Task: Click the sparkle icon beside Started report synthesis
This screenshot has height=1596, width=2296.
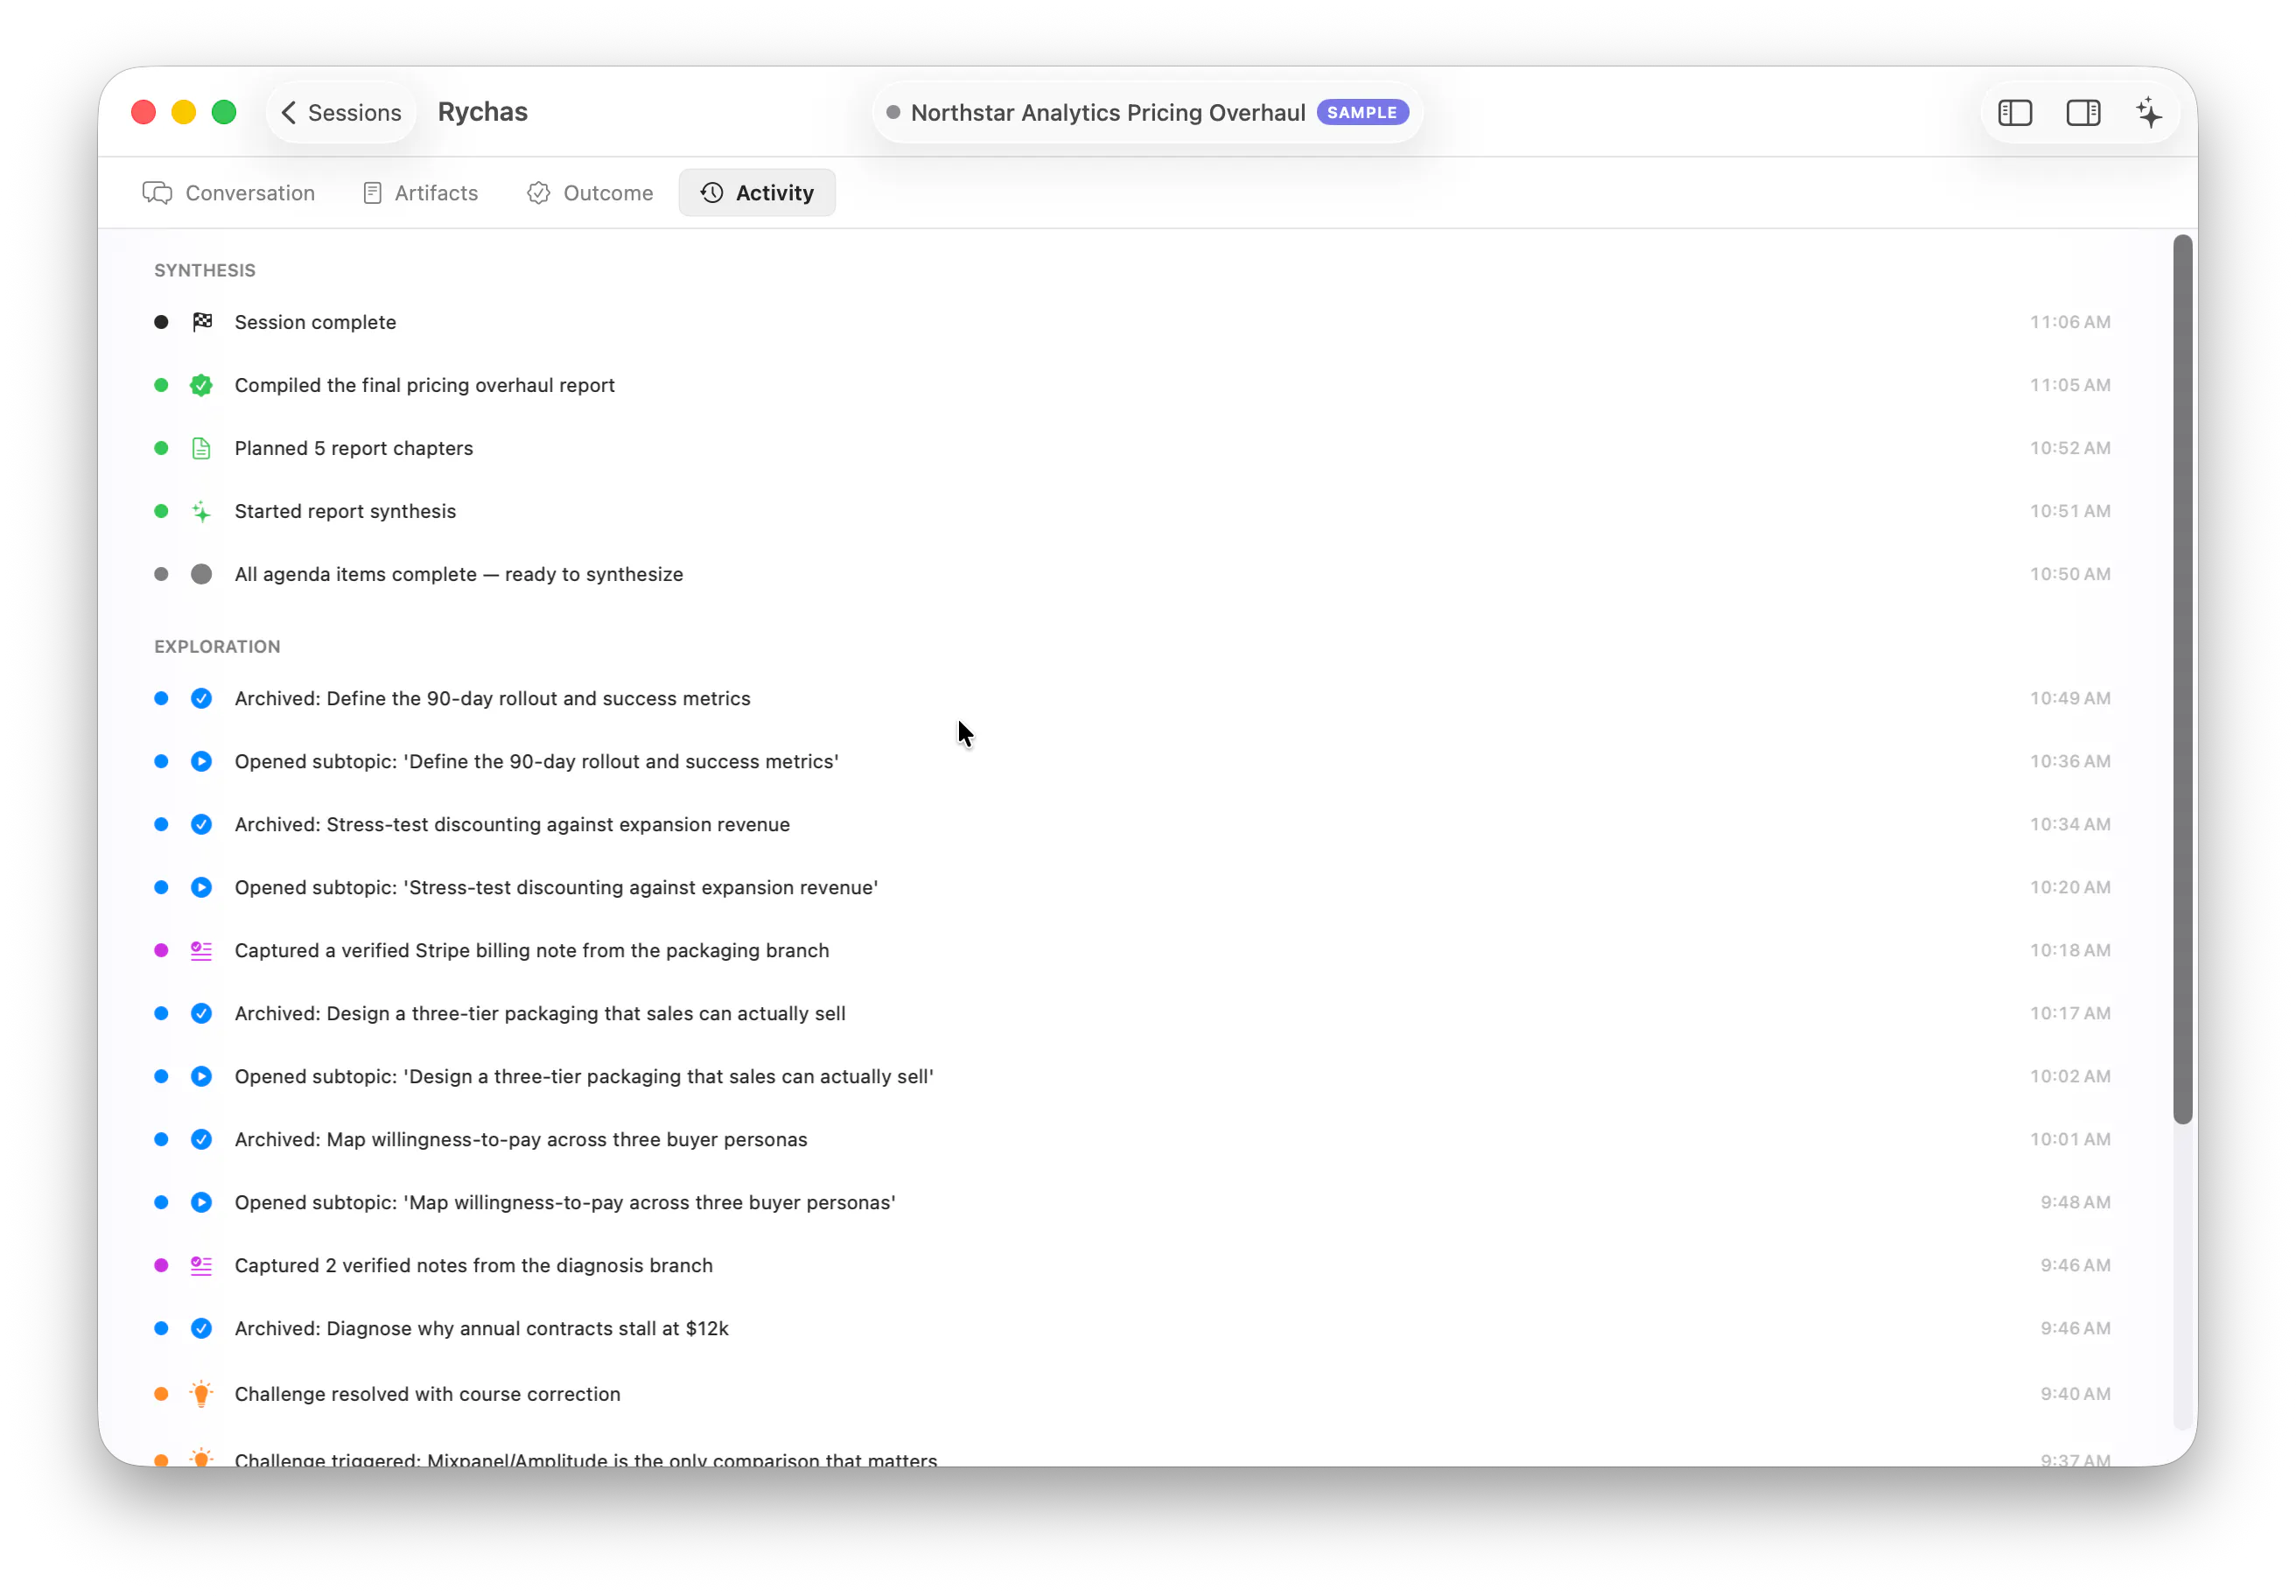Action: pyautogui.click(x=202, y=511)
